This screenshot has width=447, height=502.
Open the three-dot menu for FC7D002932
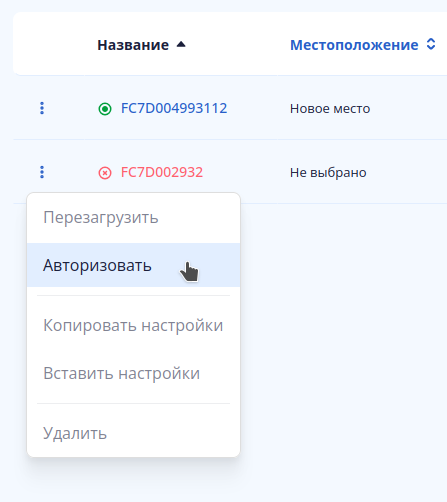click(x=42, y=172)
